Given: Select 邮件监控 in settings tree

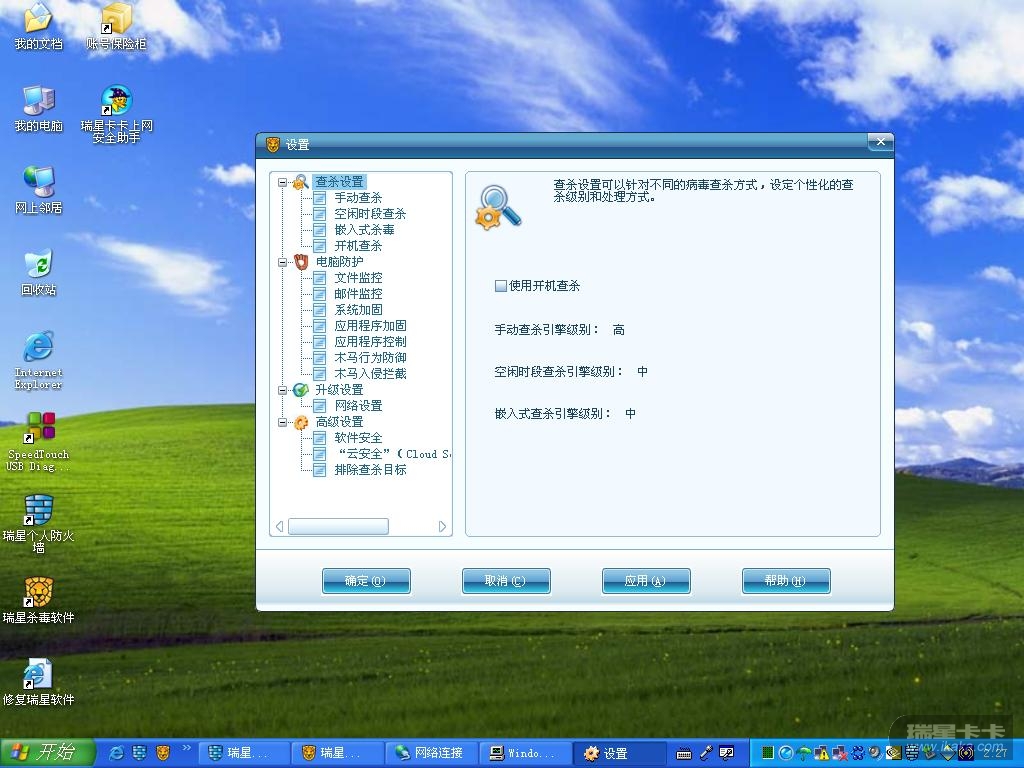Looking at the screenshot, I should pyautogui.click(x=358, y=294).
